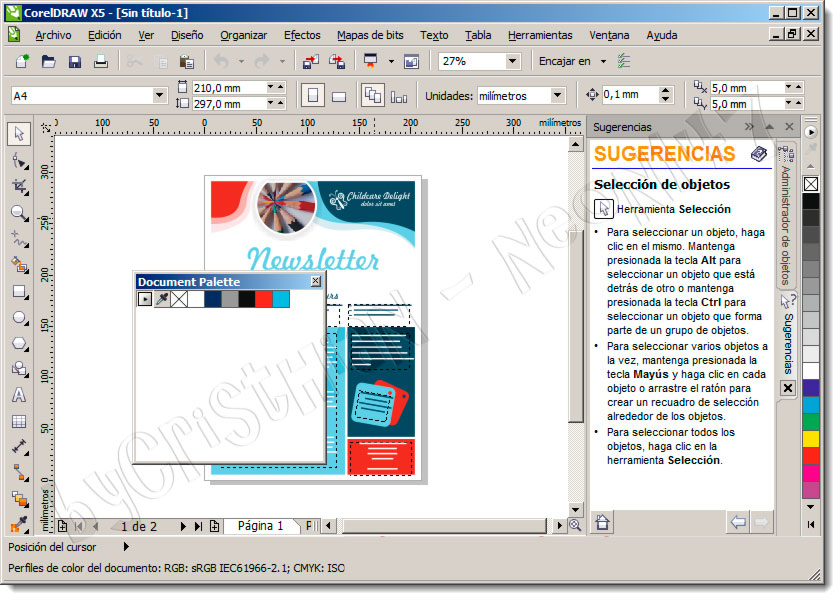Pick cyan swatch in Document Palette
The height and width of the screenshot is (600, 840).
coord(281,299)
